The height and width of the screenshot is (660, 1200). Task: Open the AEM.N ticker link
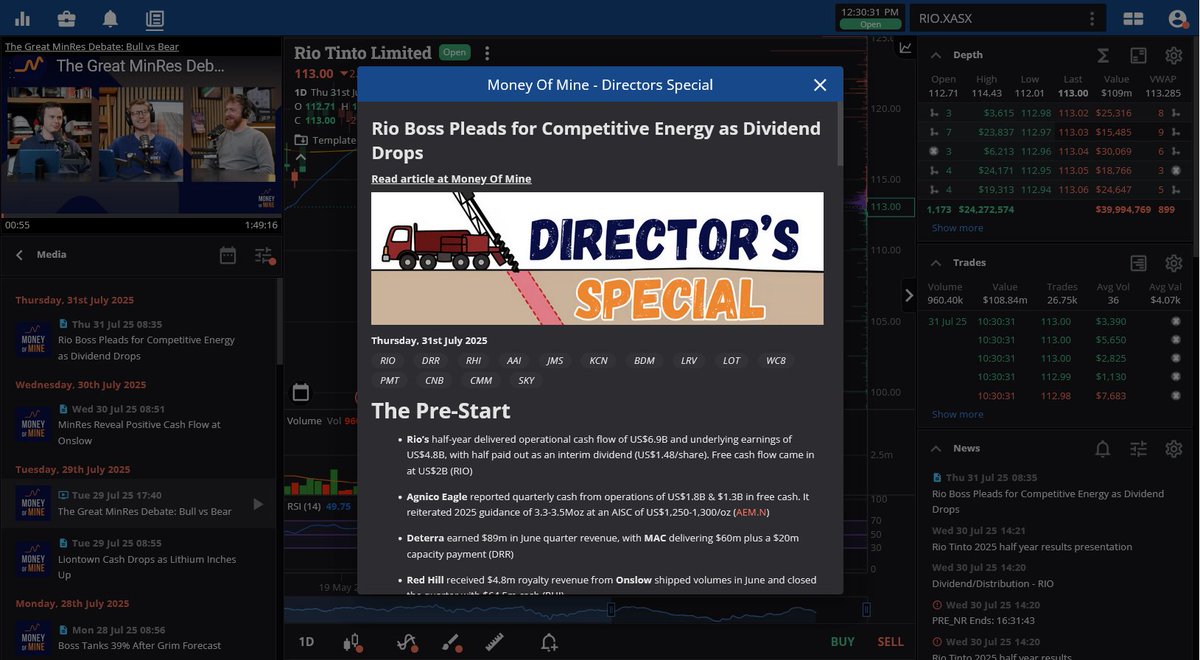coord(751,512)
